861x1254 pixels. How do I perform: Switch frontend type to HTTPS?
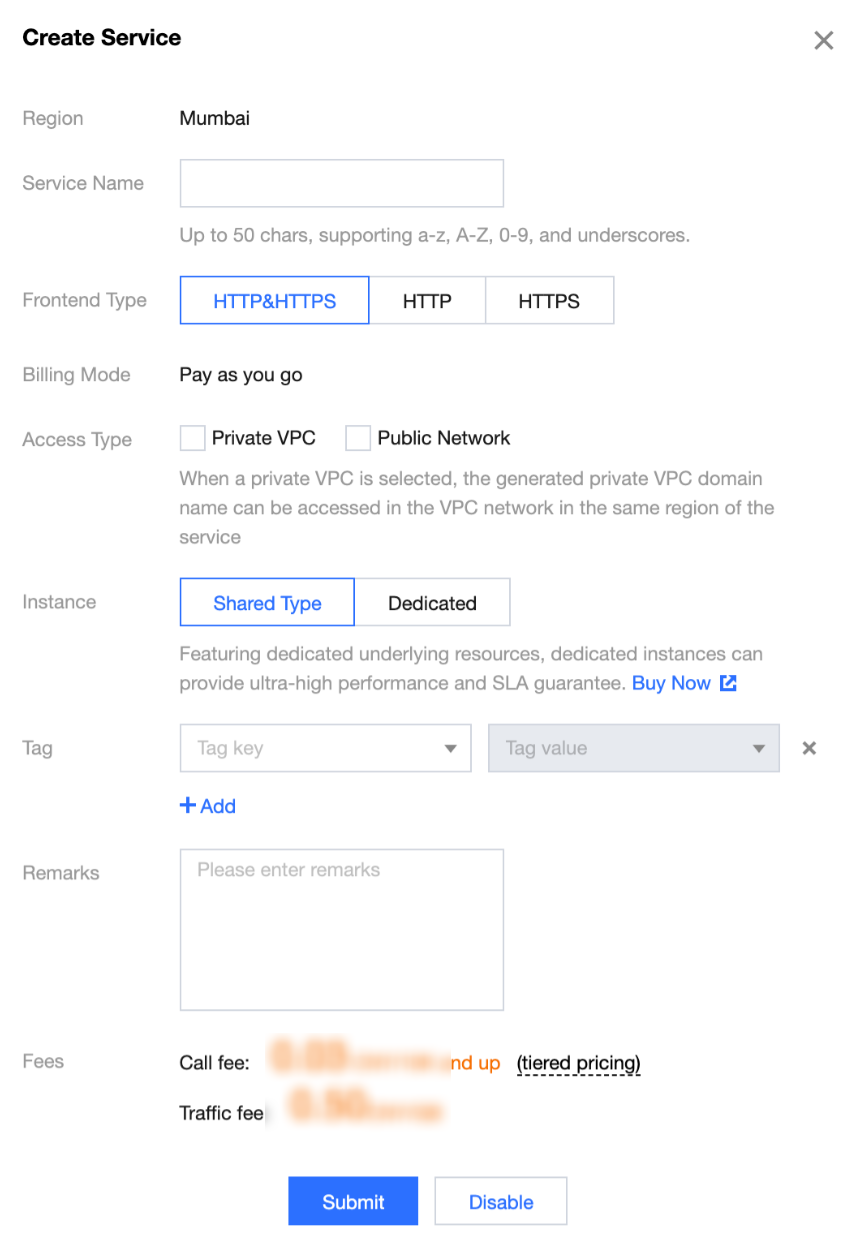pyautogui.click(x=549, y=301)
